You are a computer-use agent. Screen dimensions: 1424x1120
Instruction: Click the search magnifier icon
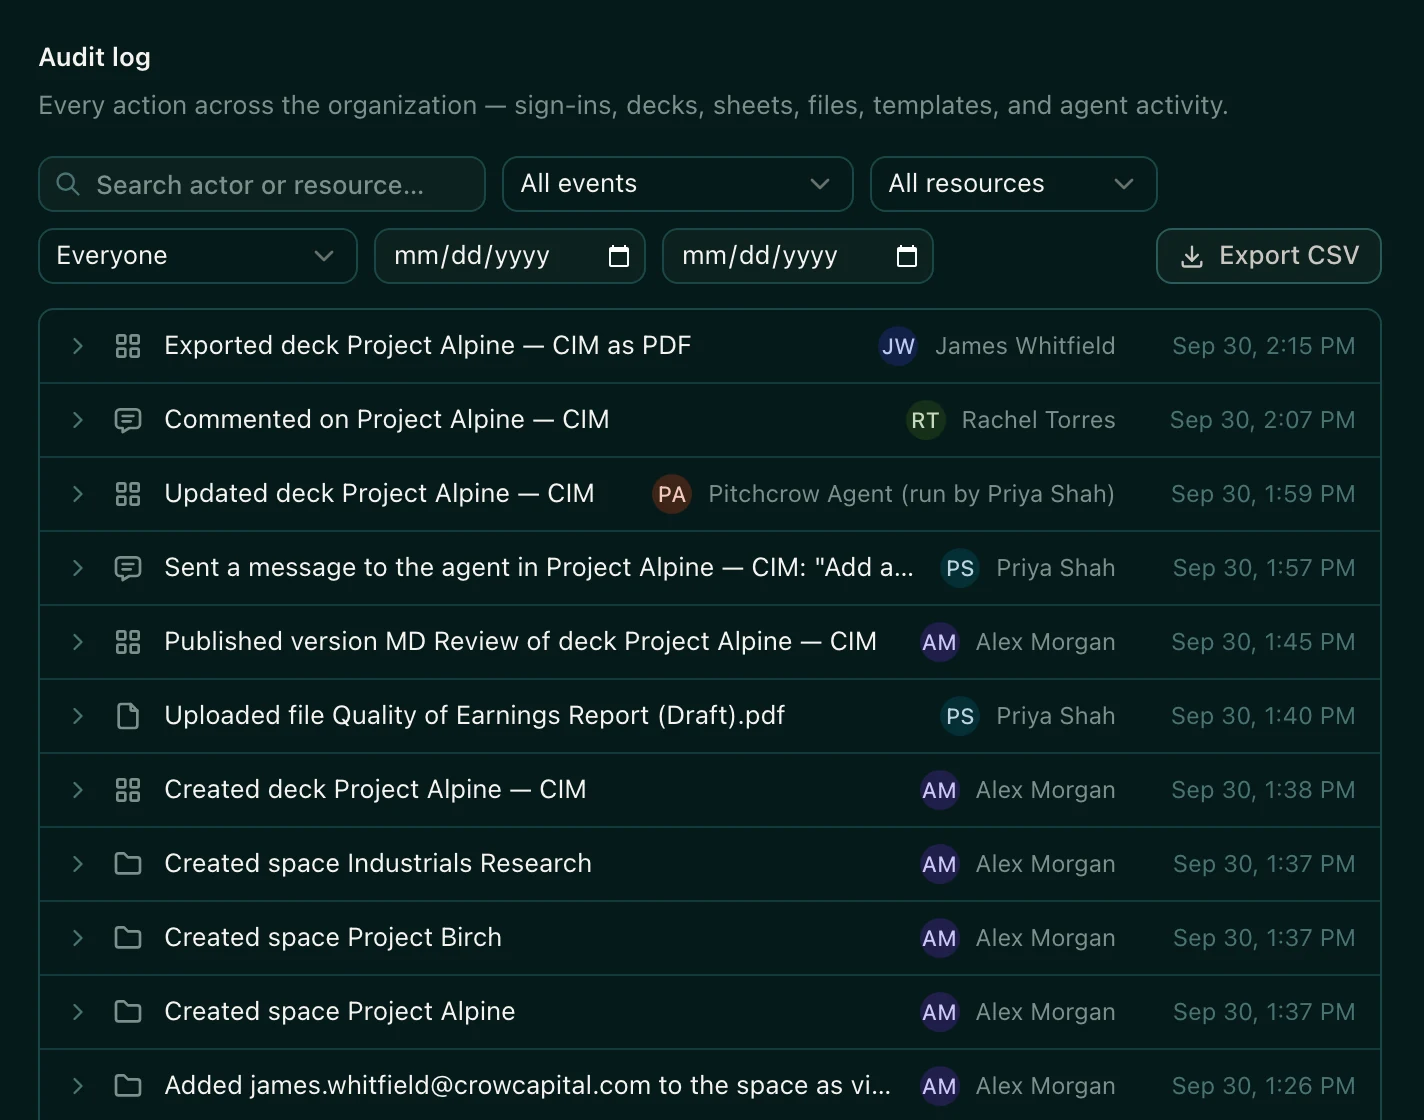[68, 184]
